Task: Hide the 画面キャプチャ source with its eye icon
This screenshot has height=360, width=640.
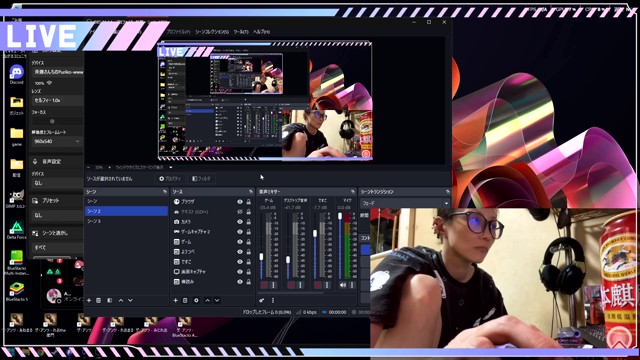Action: pos(240,271)
